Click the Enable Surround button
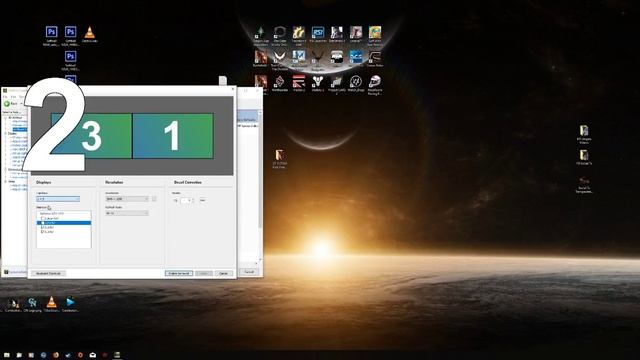 tap(179, 273)
